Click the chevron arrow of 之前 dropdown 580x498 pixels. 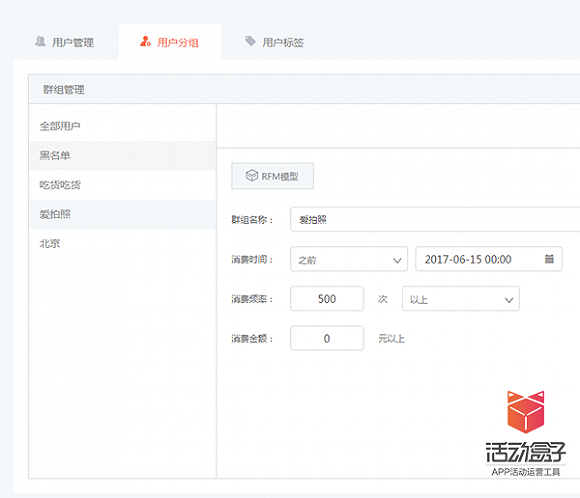397,260
